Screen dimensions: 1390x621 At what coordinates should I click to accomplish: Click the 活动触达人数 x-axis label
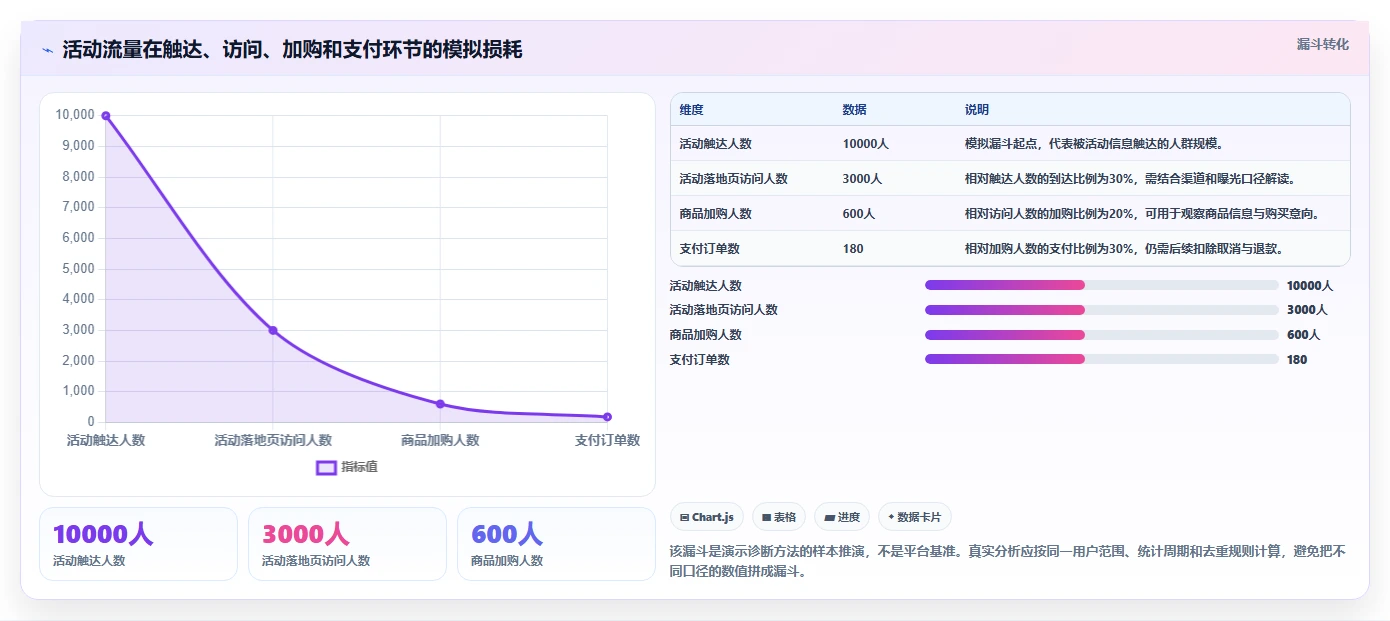(106, 440)
